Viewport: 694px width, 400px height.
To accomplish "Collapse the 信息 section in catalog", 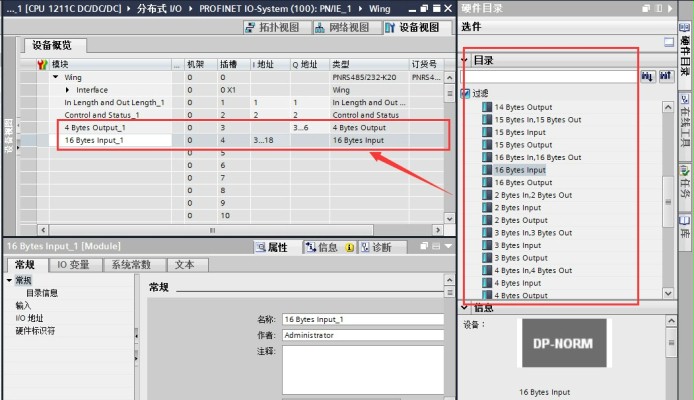I will pos(465,308).
